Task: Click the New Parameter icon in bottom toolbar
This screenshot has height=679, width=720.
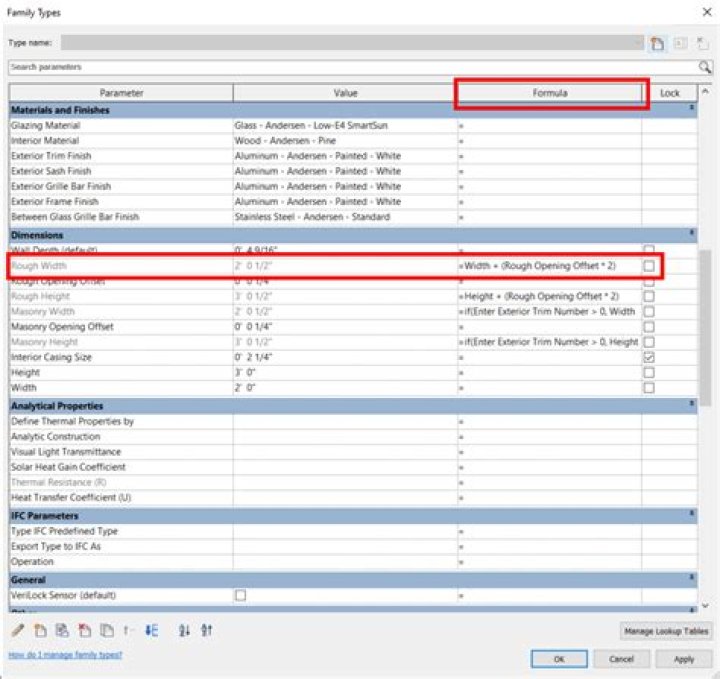Action: [x=41, y=631]
